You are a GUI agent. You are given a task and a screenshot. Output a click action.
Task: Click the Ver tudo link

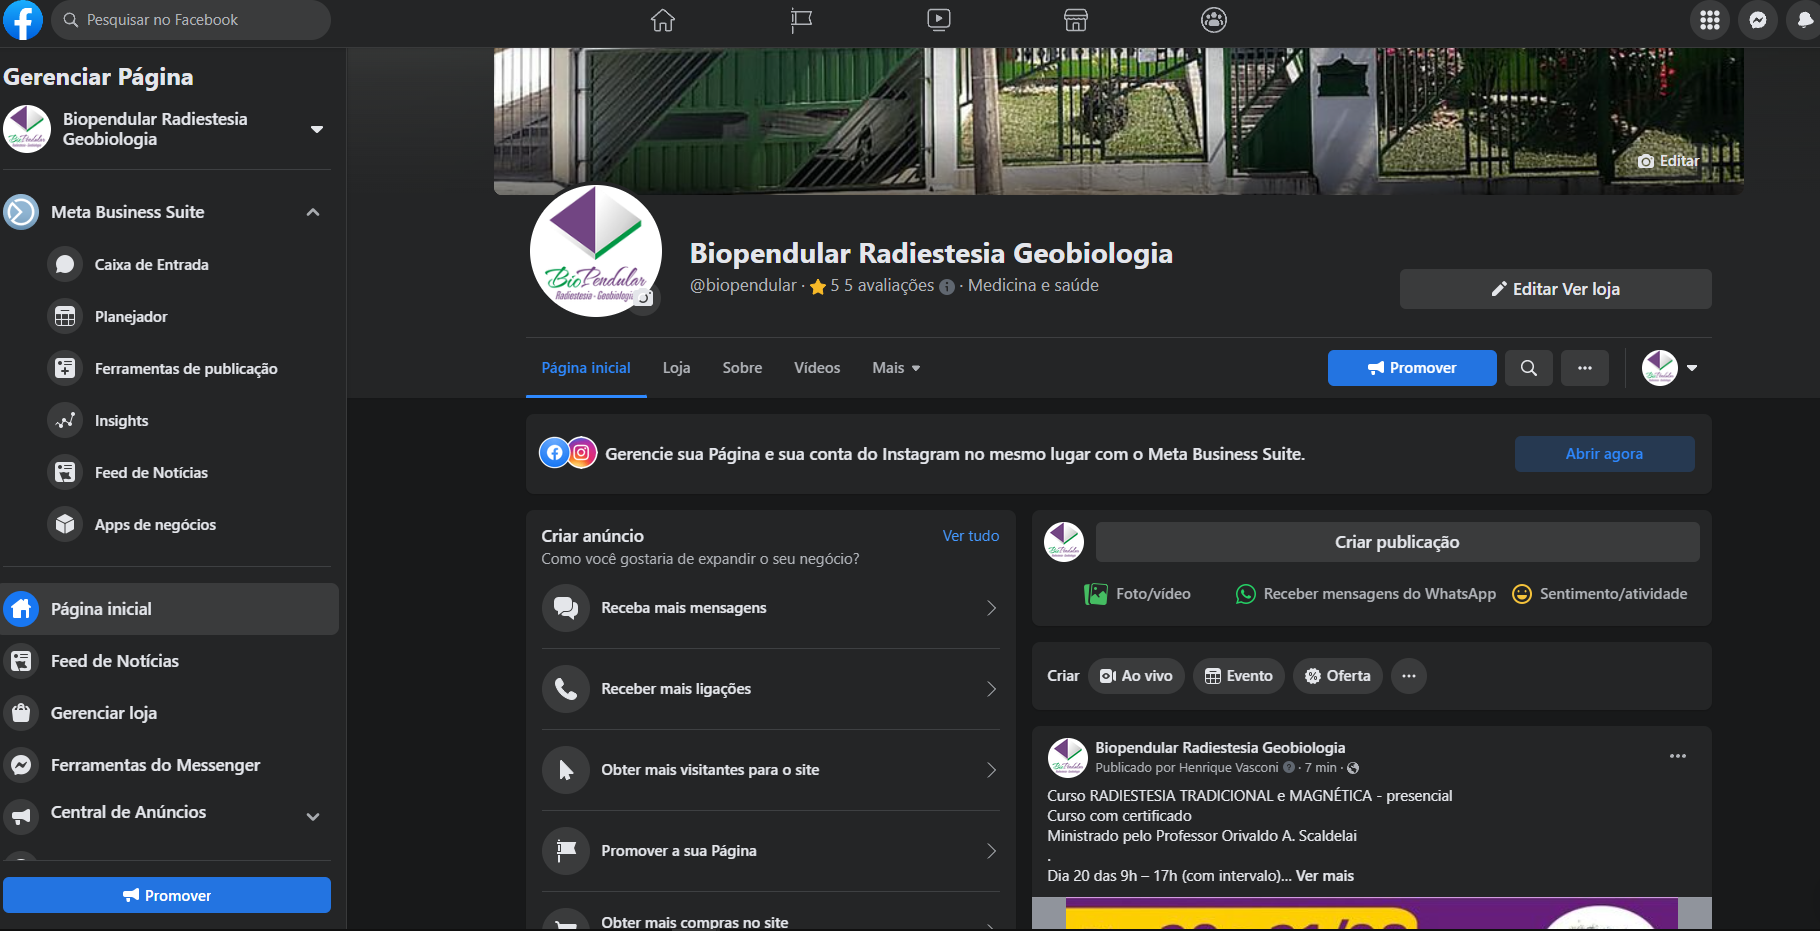point(971,536)
